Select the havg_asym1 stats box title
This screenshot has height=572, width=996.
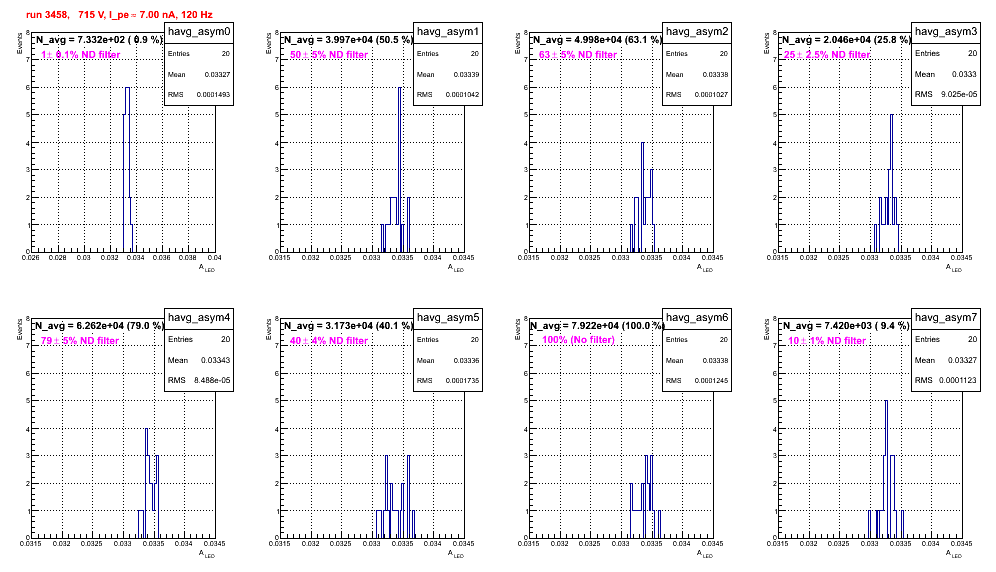(448, 32)
